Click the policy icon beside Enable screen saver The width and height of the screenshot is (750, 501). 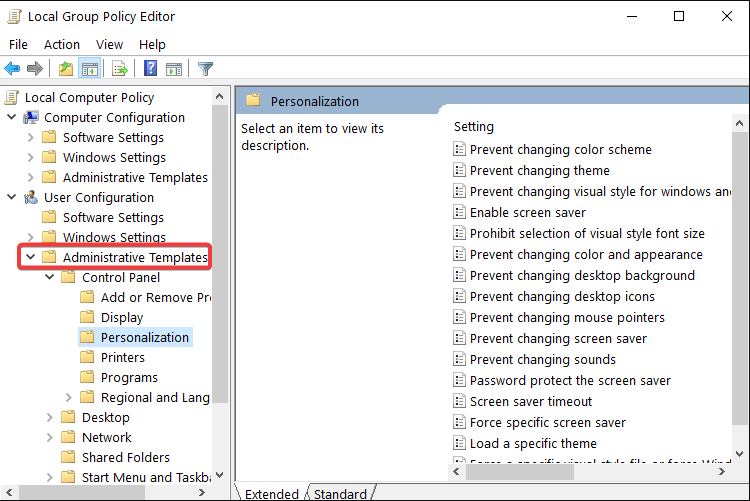pos(459,212)
